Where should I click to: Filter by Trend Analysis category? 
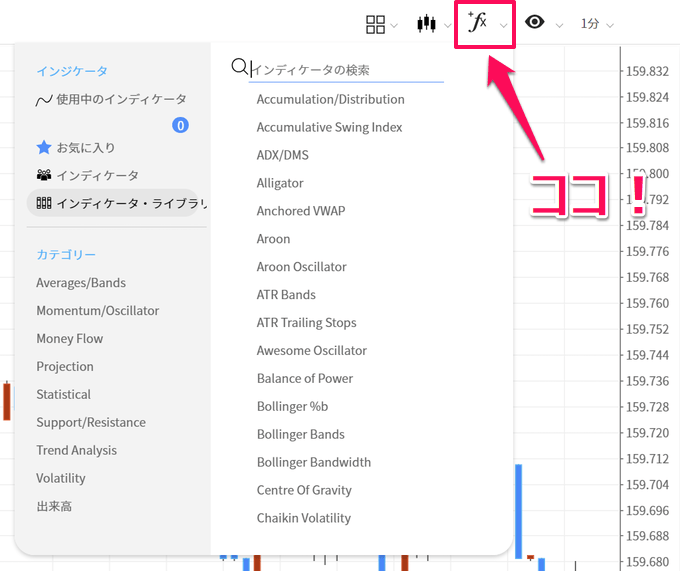pos(77,450)
